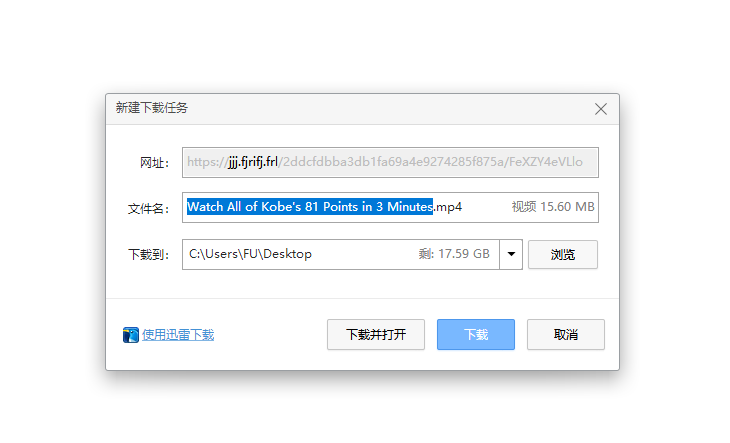Click the 网址 label
The height and width of the screenshot is (443, 730).
coord(153,162)
